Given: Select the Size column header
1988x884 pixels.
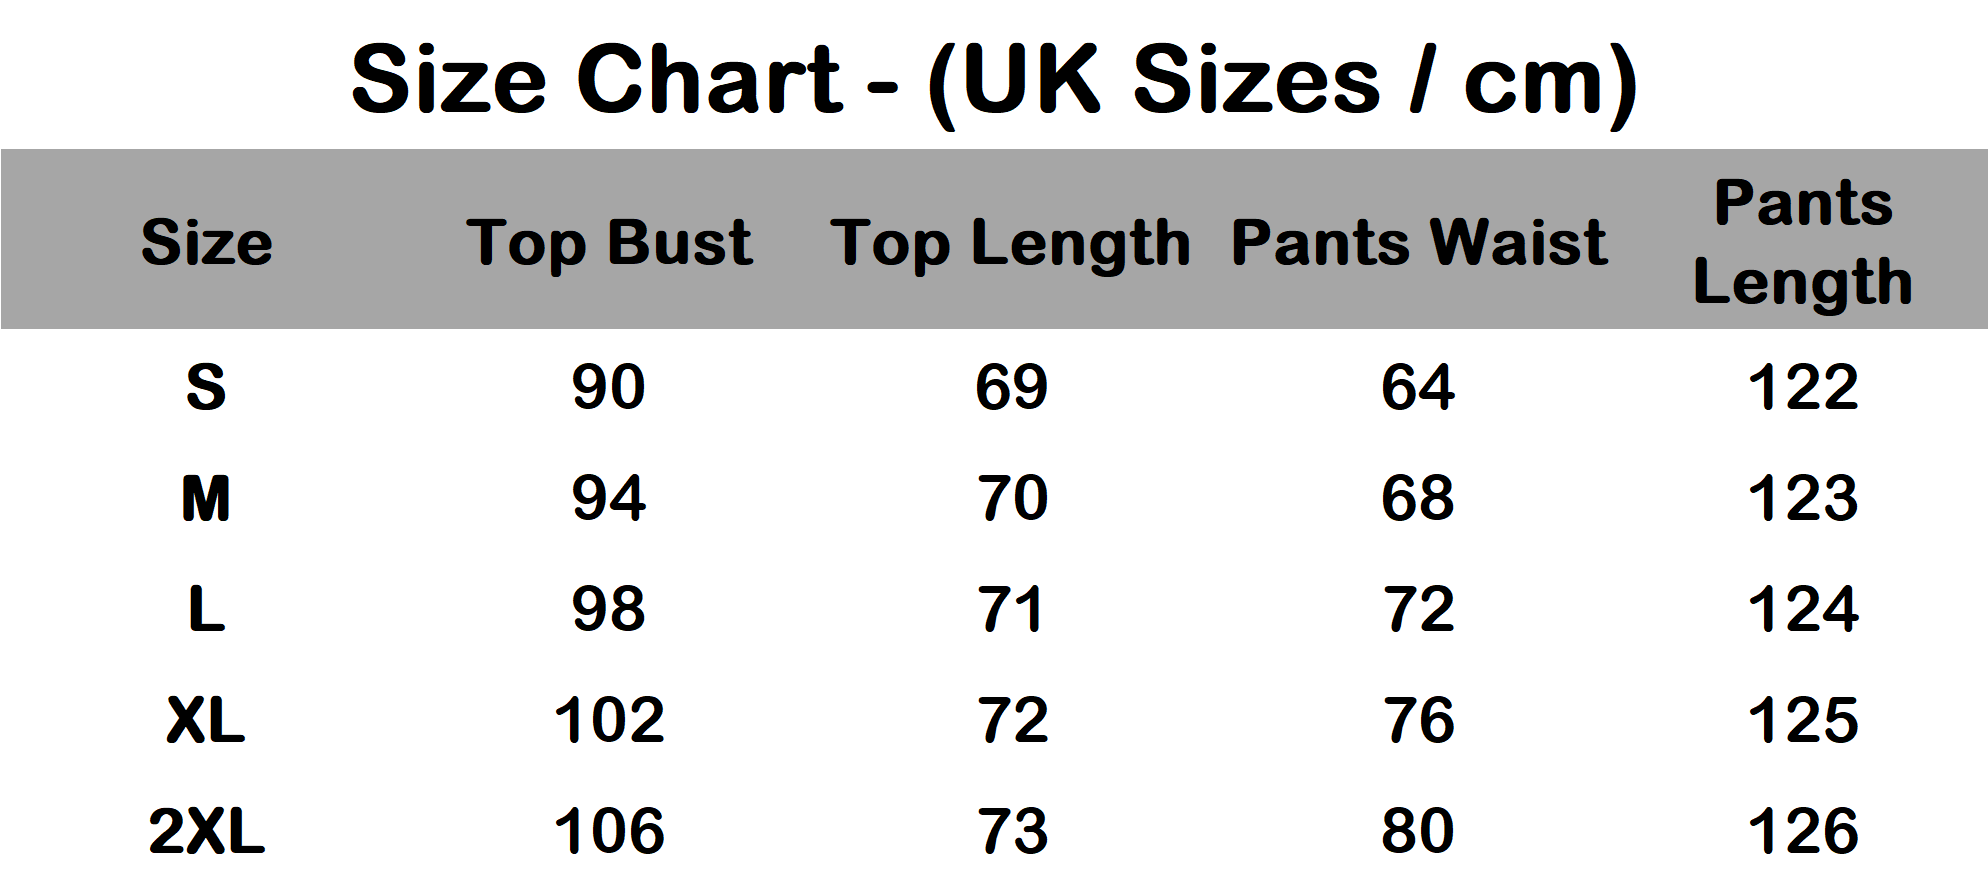Looking at the screenshot, I should (207, 242).
